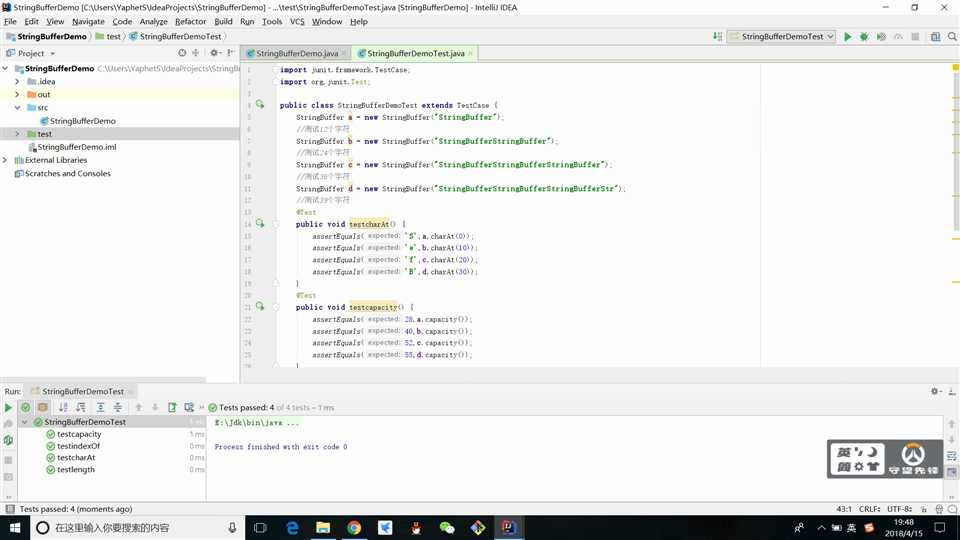Collapse StringBufferDemoTest results tree node
960x540 pixels.
[x=25, y=422]
